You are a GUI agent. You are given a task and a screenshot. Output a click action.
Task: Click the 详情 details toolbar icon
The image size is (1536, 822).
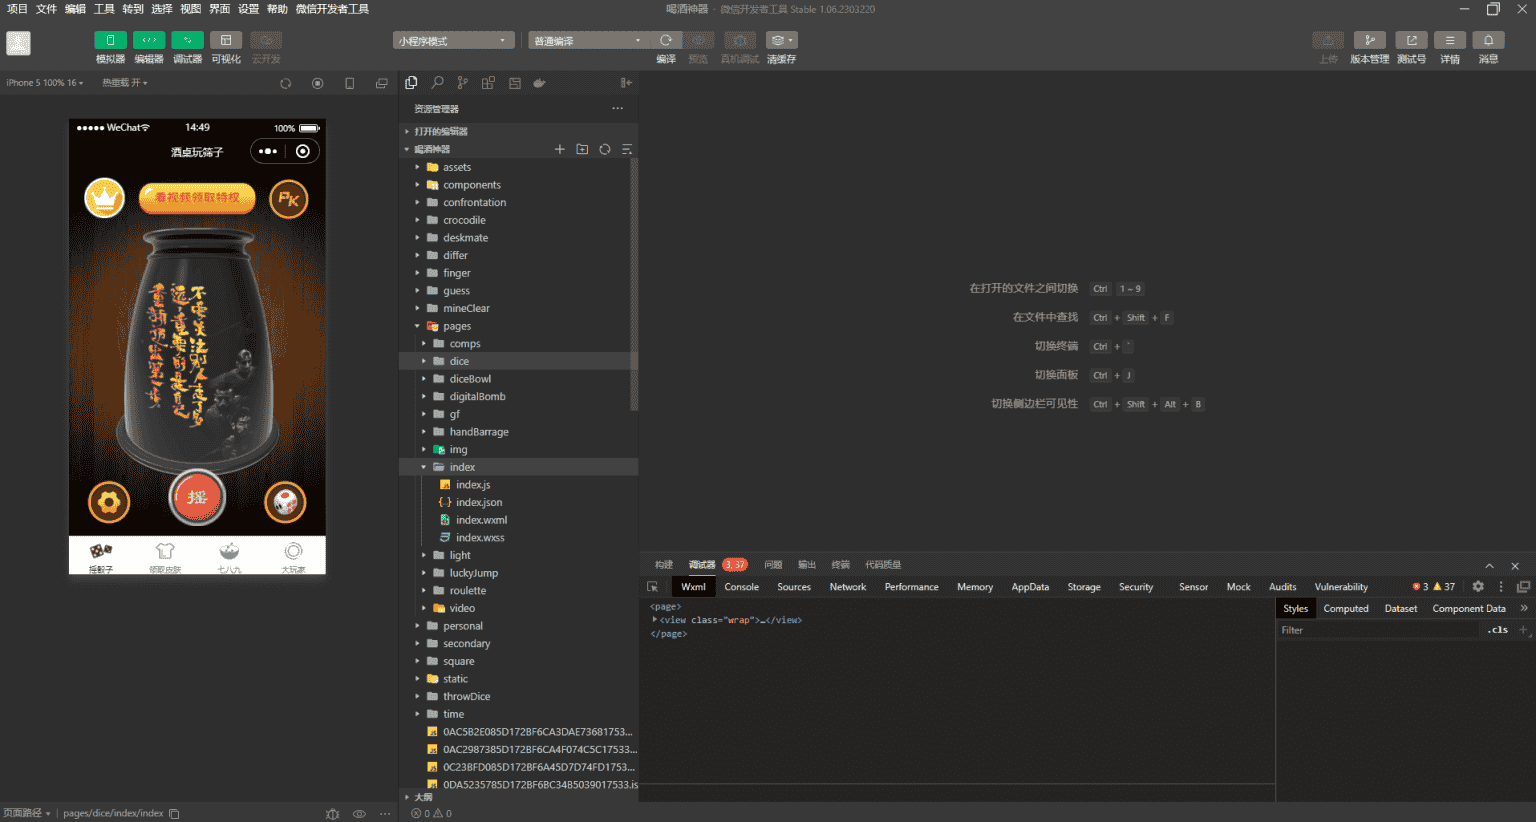(x=1449, y=41)
